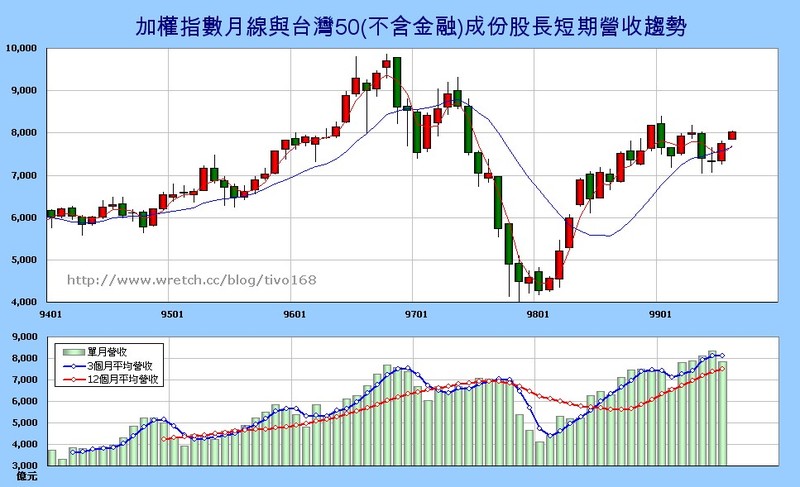Screen dimensions: 800x487
Task: Click the last blue 3-month average data point
Action: 722,355
